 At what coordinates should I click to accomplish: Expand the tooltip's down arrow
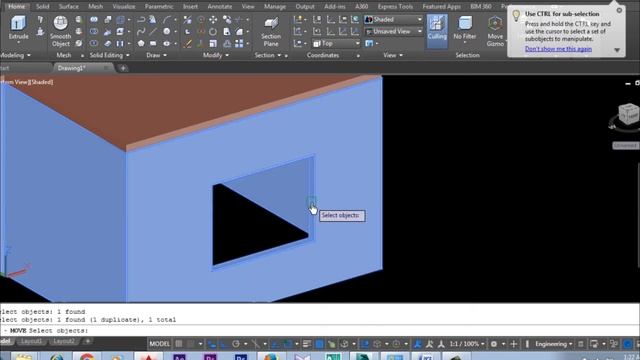(x=617, y=50)
